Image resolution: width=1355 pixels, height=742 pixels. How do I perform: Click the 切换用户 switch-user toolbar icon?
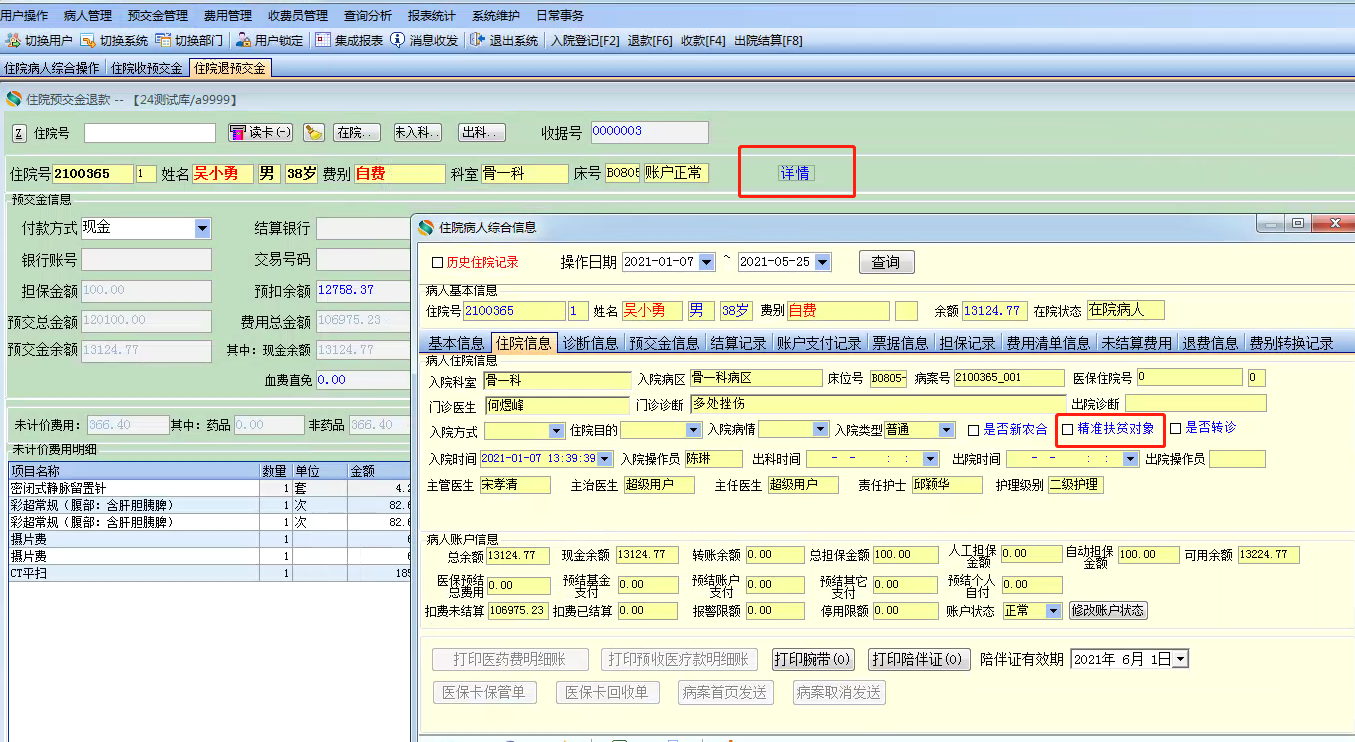(13, 41)
